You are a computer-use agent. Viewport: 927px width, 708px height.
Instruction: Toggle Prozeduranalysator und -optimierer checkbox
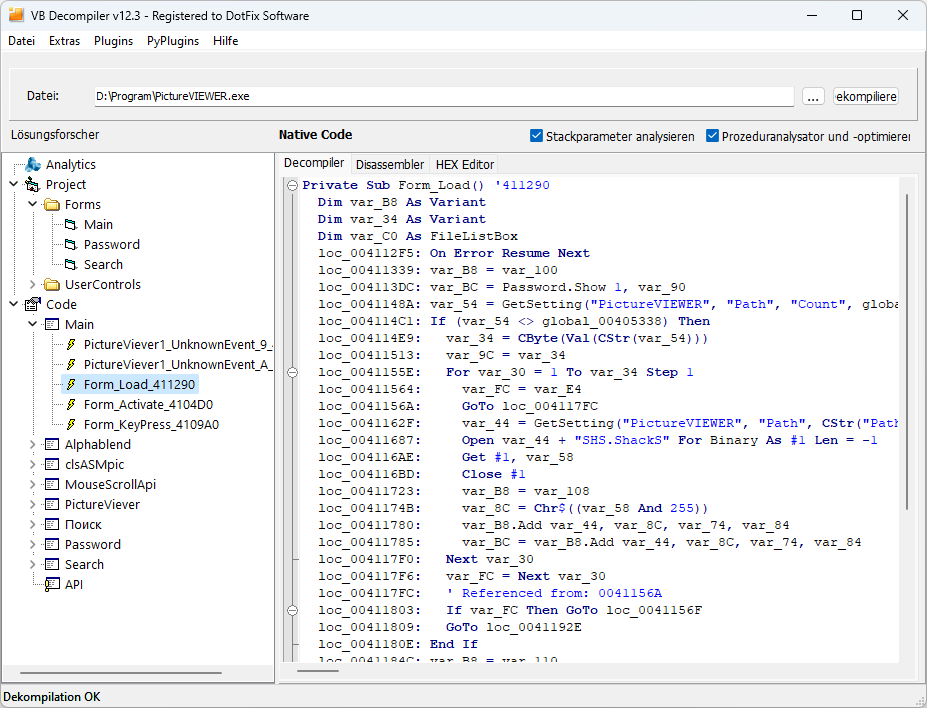click(712, 136)
